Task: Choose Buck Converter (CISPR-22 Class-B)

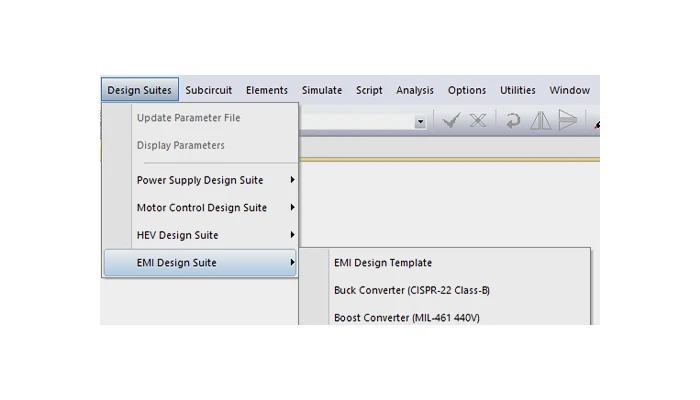Action: [x=445, y=290]
